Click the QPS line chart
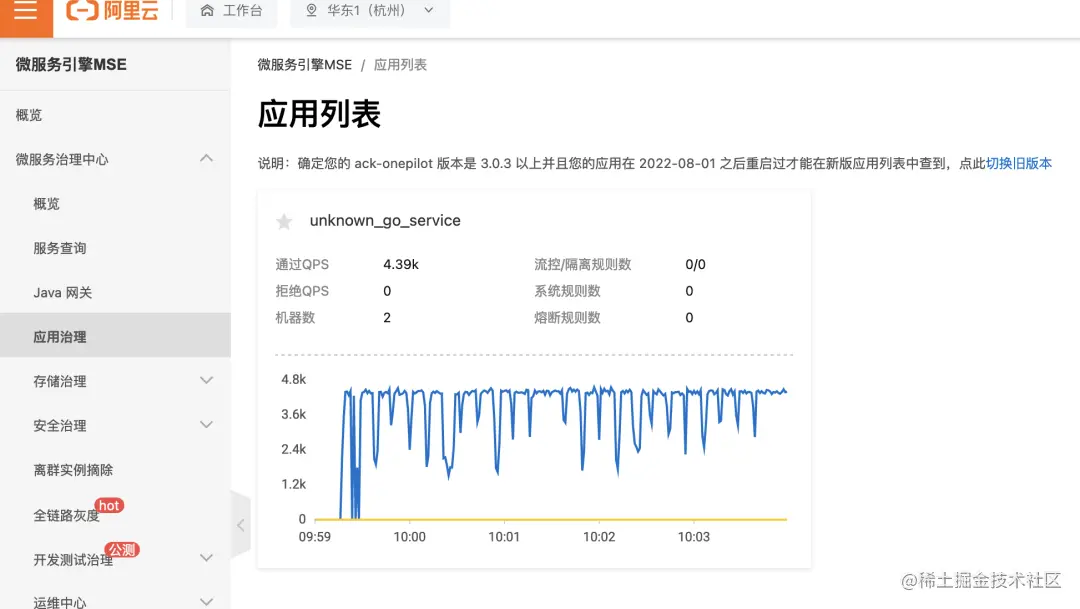1080x609 pixels. coord(550,451)
